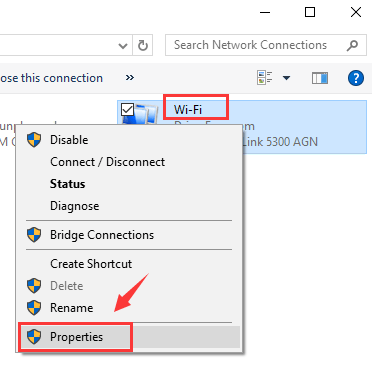This screenshot has width=372, height=381.
Task: Open the view options dropdown arrow
Action: click(286, 78)
